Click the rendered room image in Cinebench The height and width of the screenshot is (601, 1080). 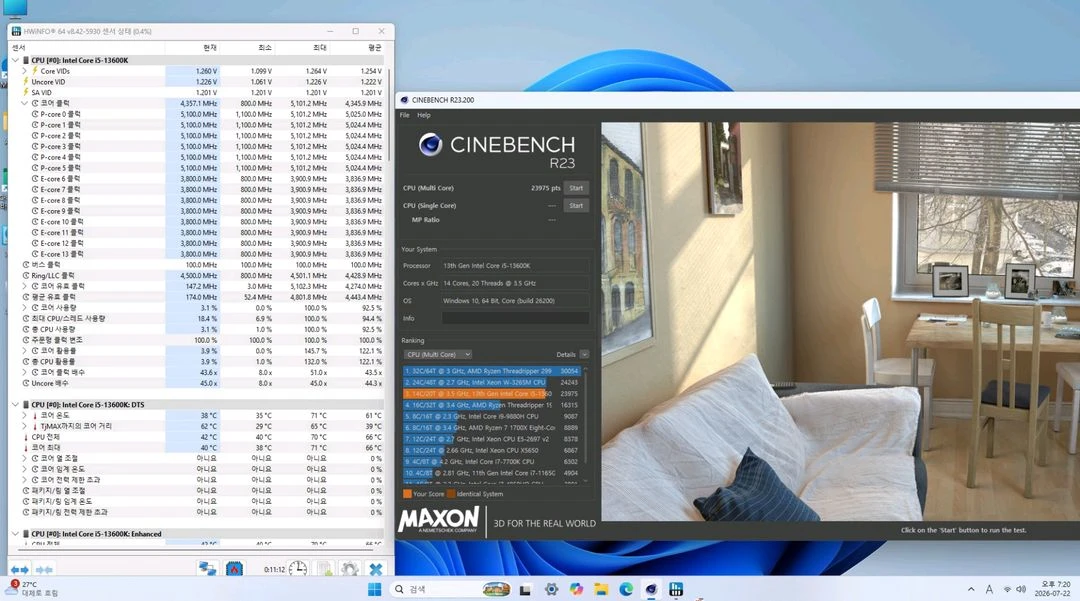tap(840, 321)
